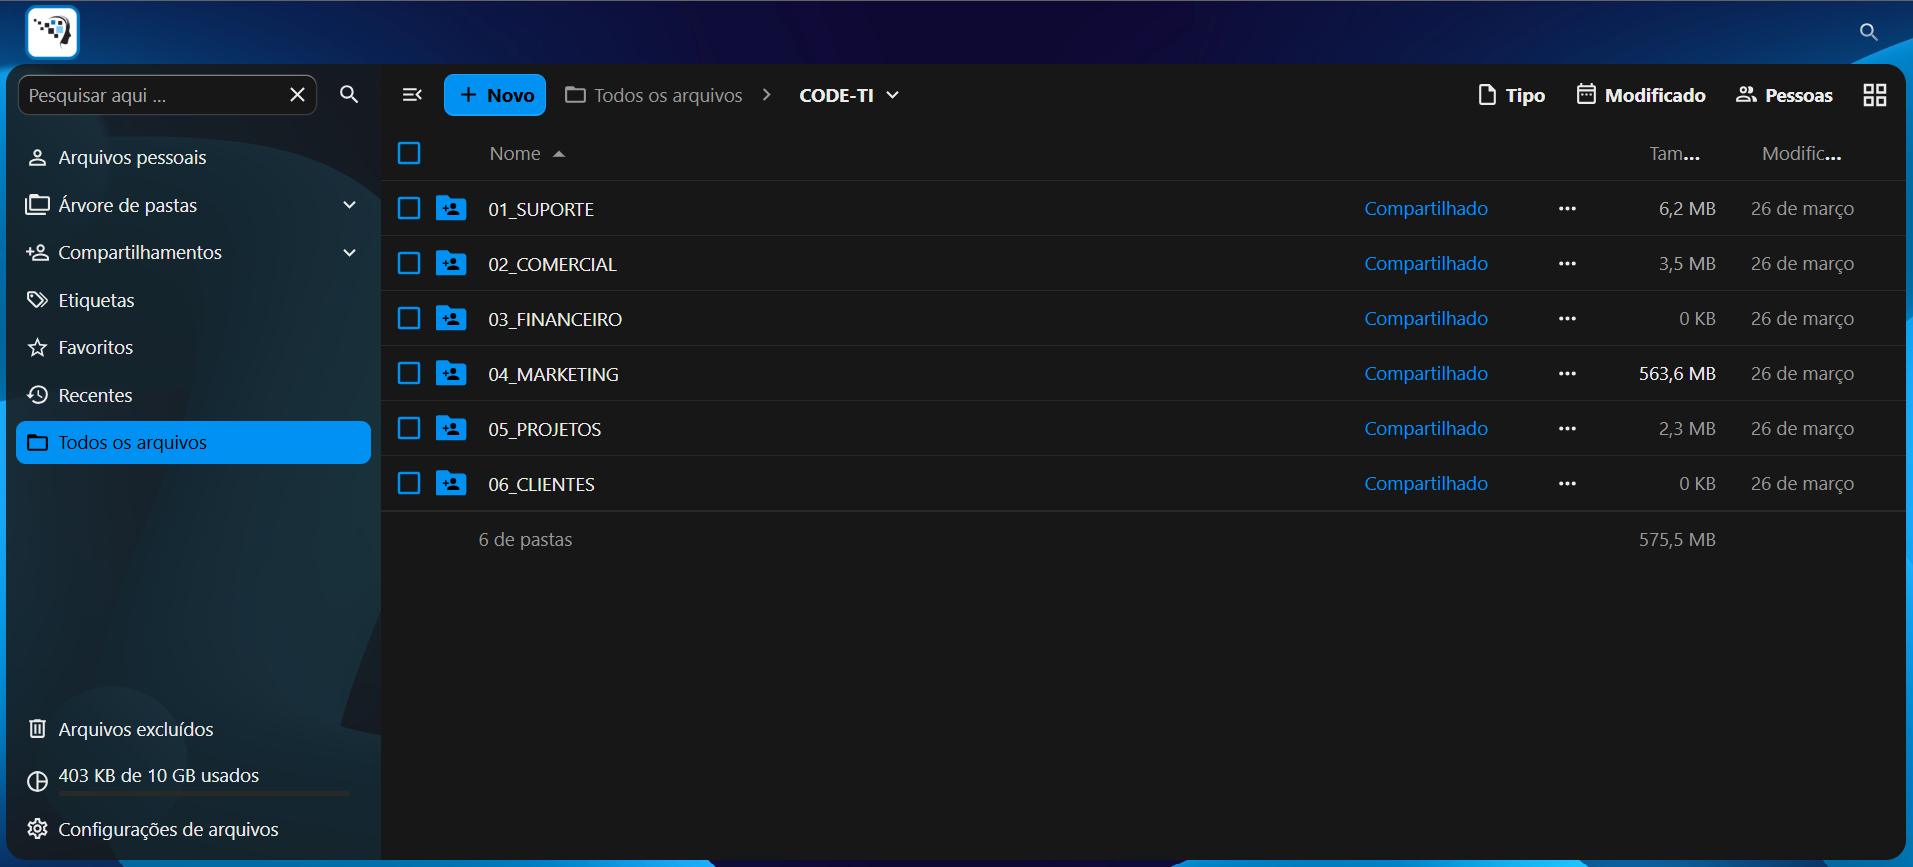Open Modificado filter dropdown
This screenshot has width=1913, height=867.
click(x=1641, y=95)
